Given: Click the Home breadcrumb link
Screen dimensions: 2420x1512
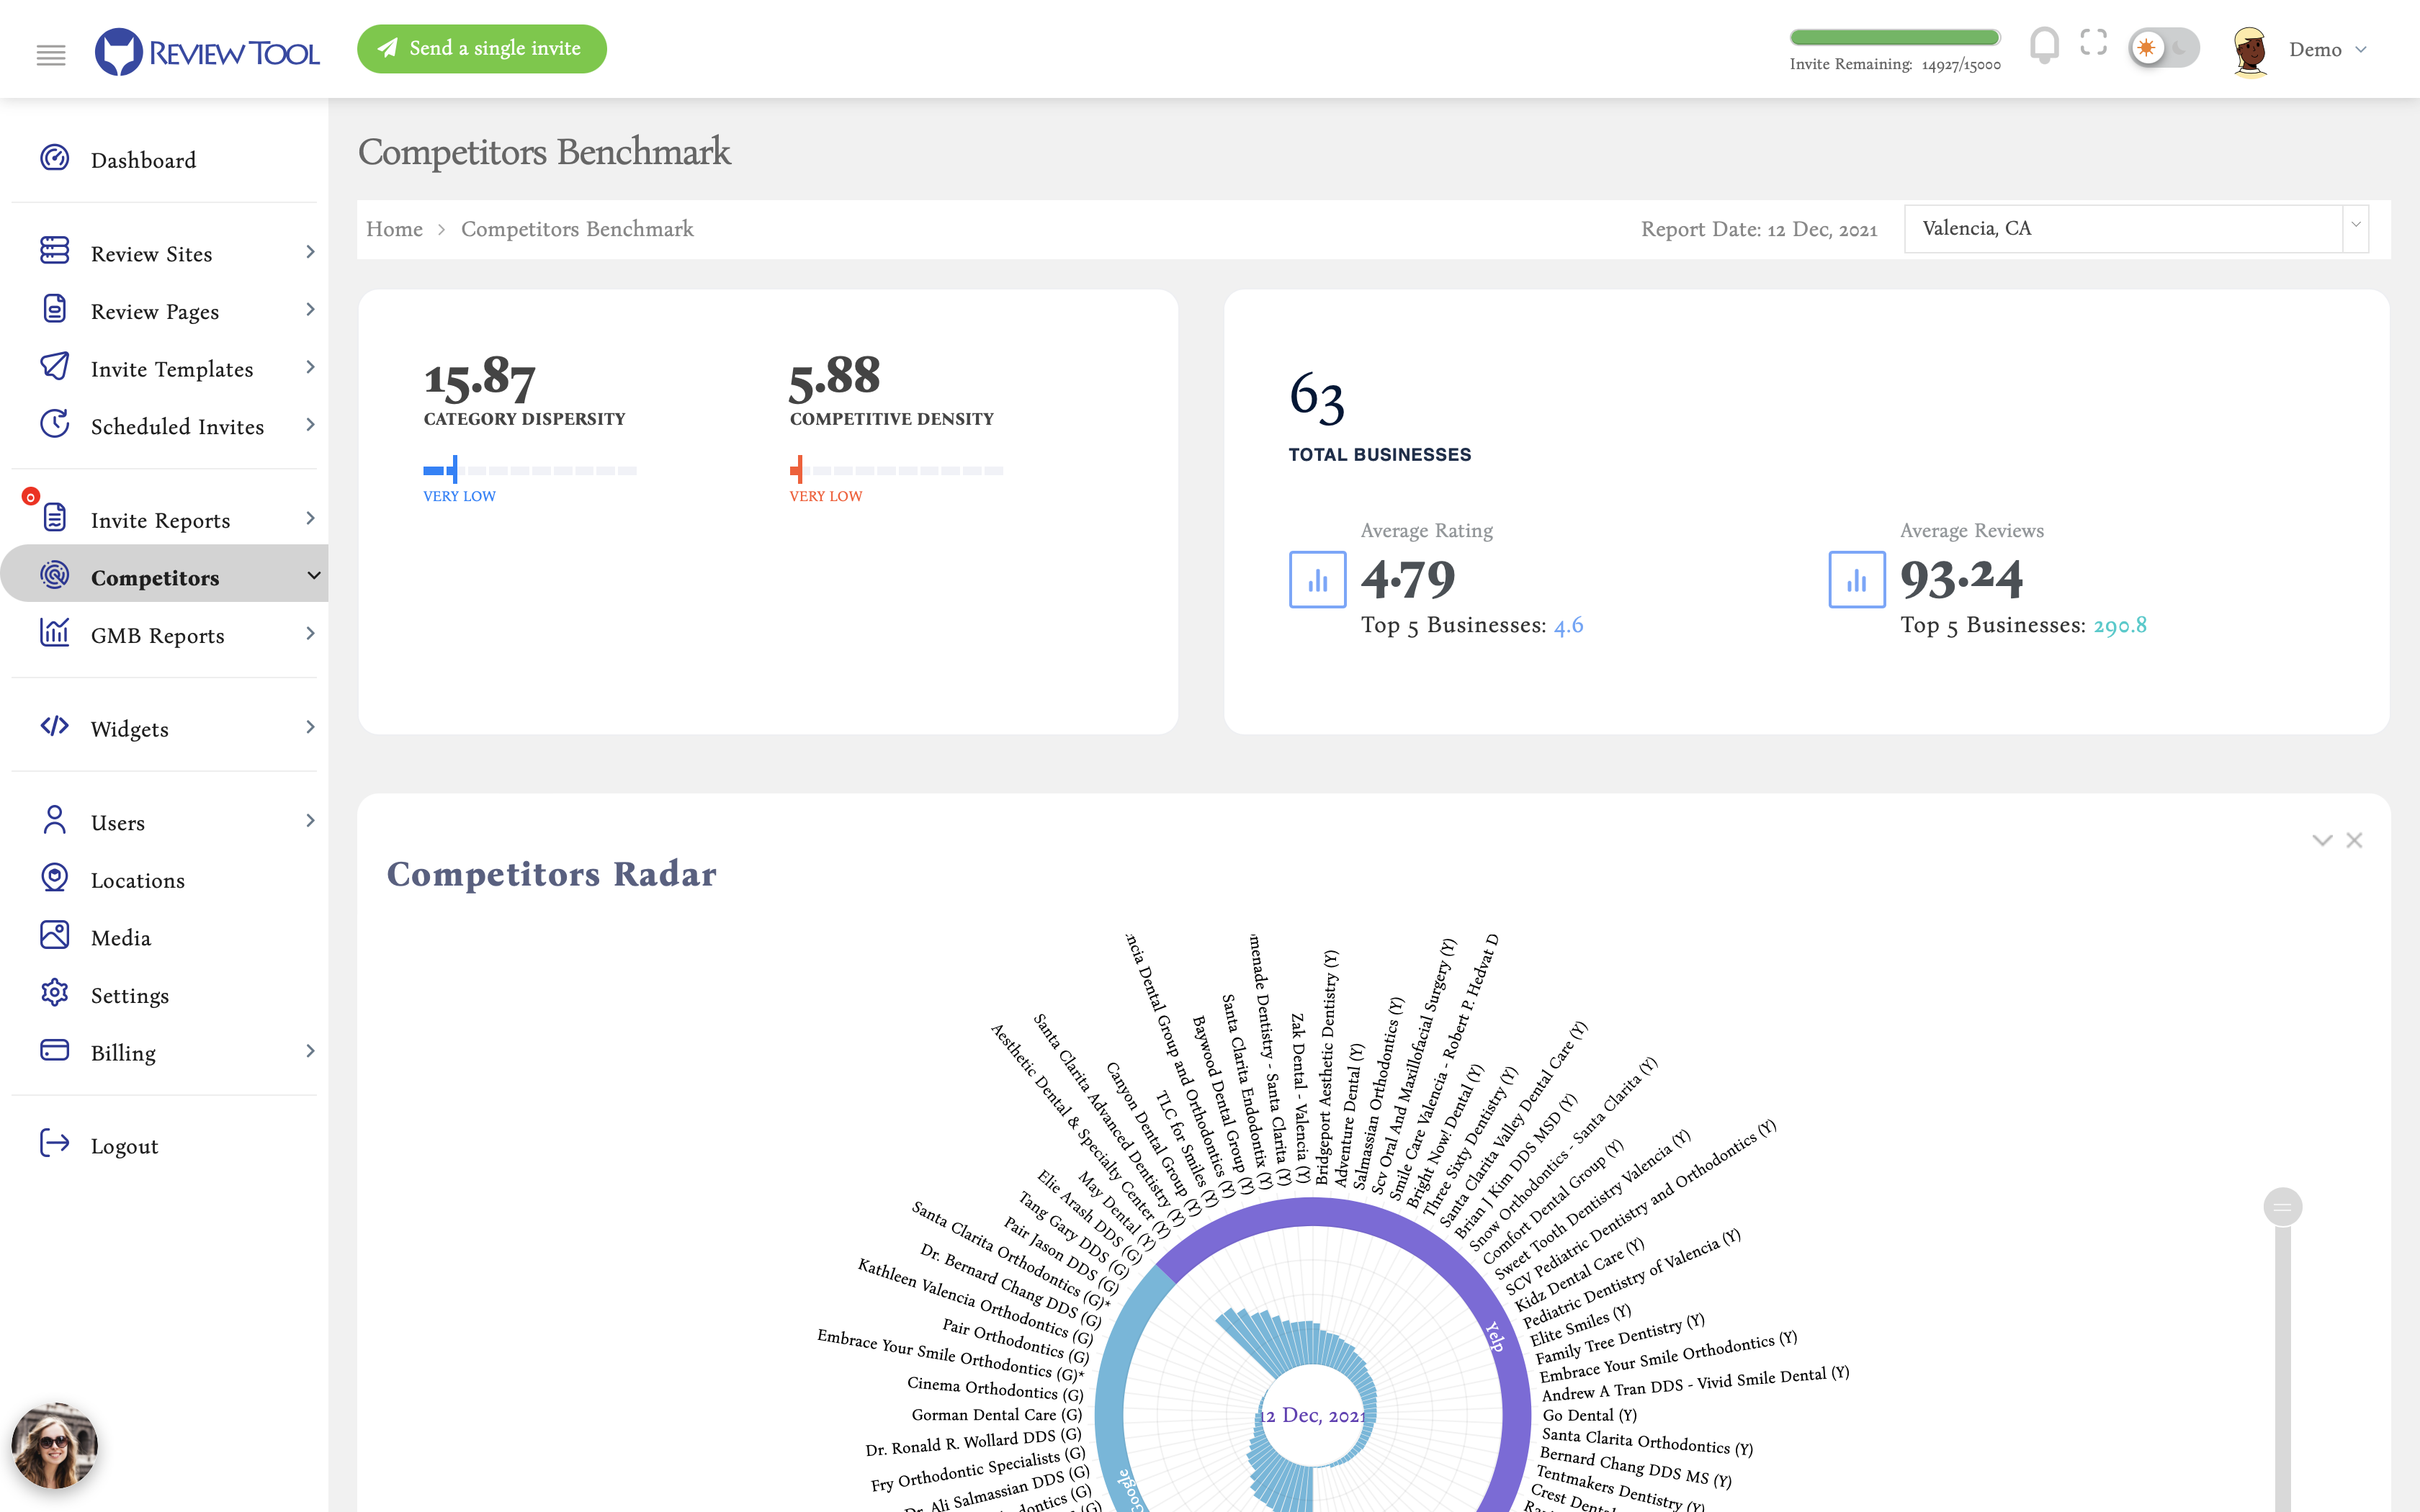Looking at the screenshot, I should (394, 229).
